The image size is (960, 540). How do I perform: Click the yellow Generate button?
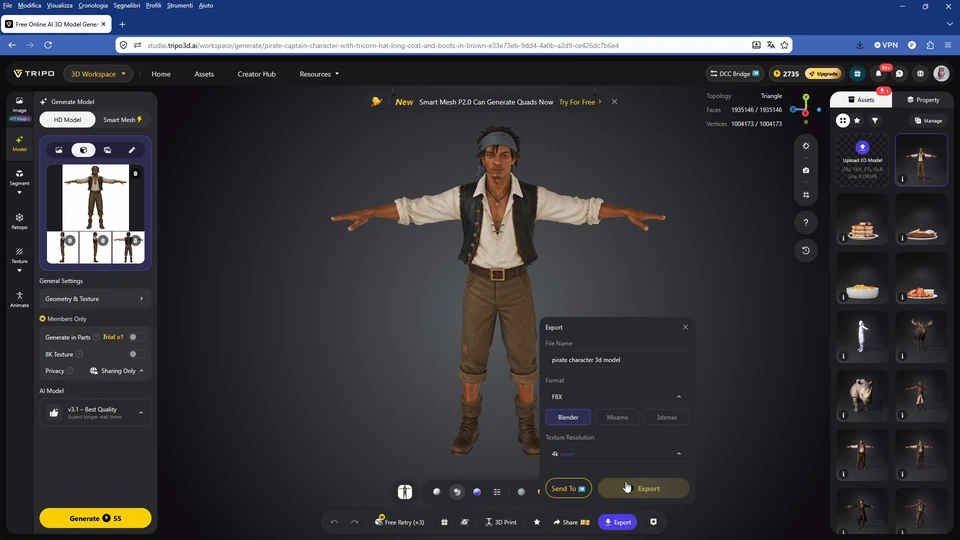[x=95, y=518]
